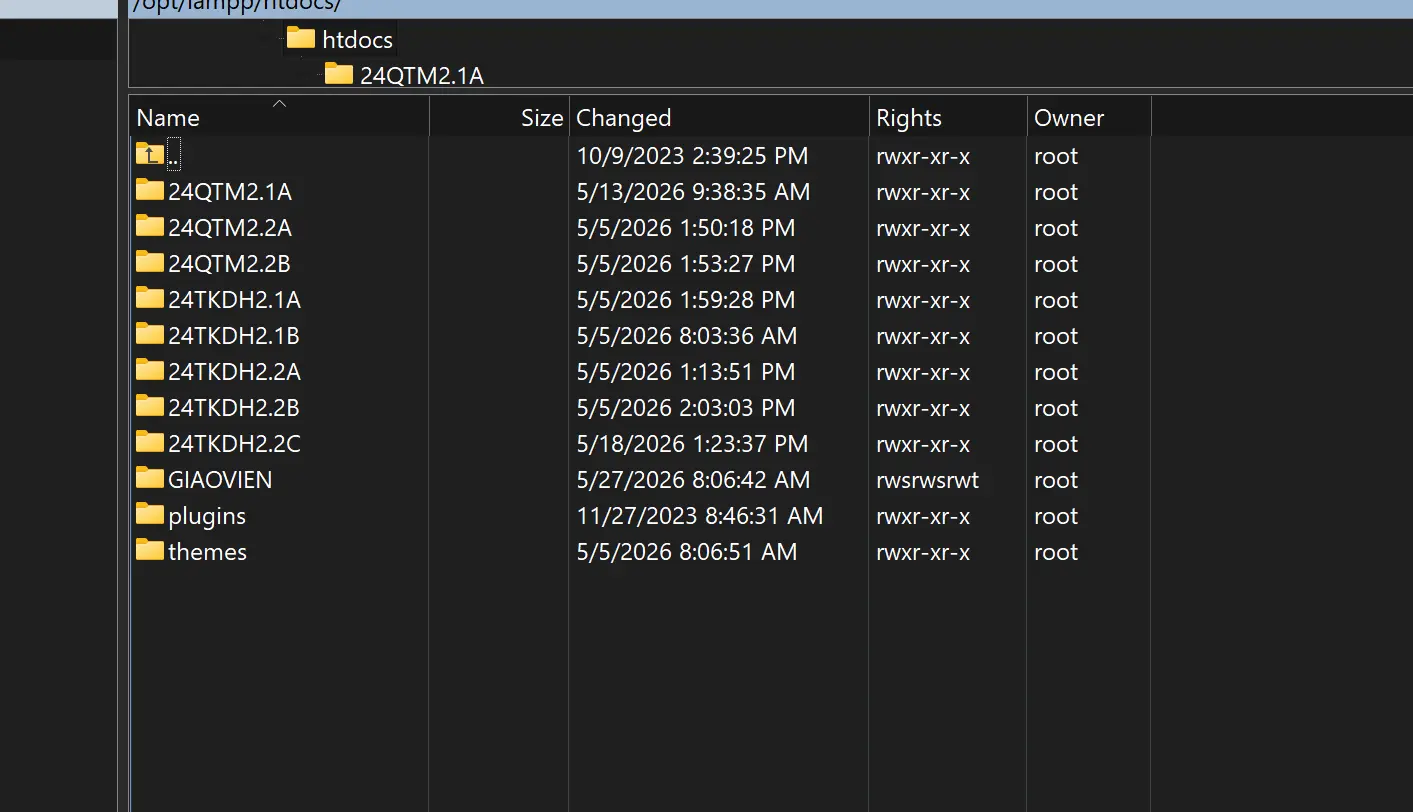This screenshot has width=1413, height=812.
Task: Click date 10/9/2023 2:39:25 PM
Action: click(693, 156)
